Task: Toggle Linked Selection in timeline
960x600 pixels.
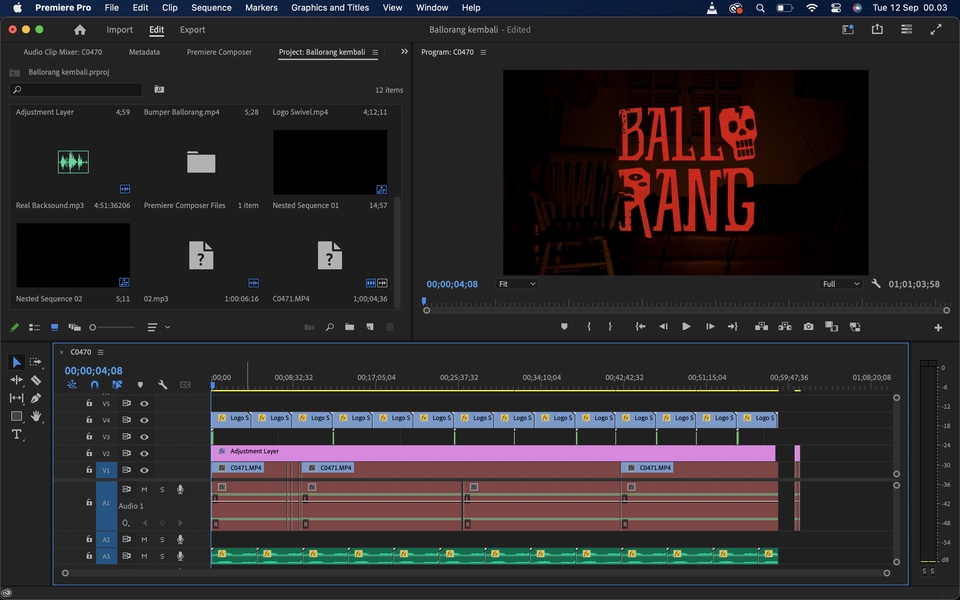Action: (117, 384)
